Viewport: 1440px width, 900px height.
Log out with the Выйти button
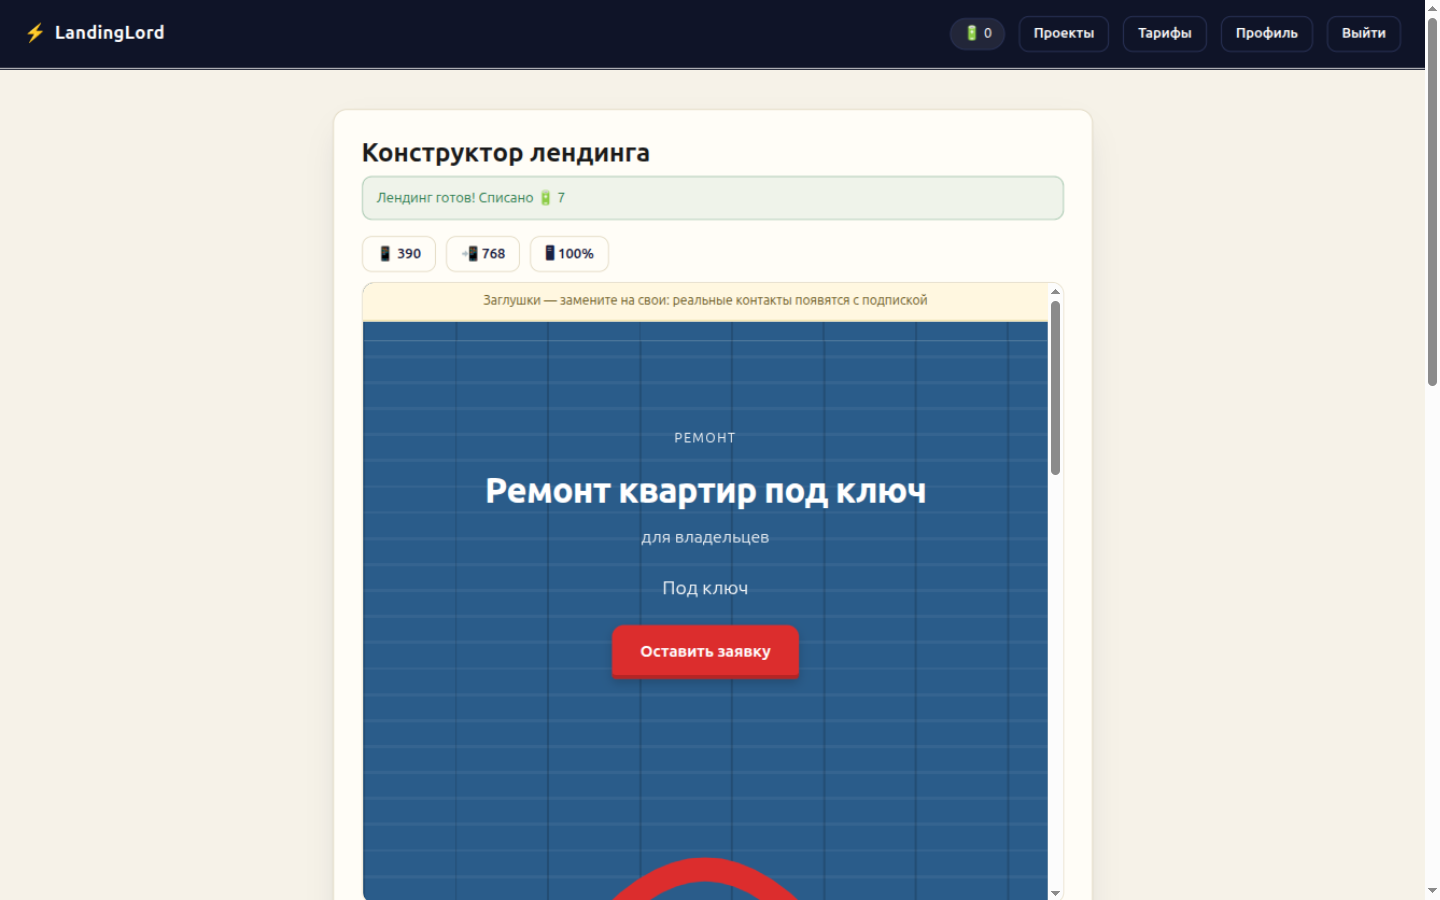pos(1363,33)
